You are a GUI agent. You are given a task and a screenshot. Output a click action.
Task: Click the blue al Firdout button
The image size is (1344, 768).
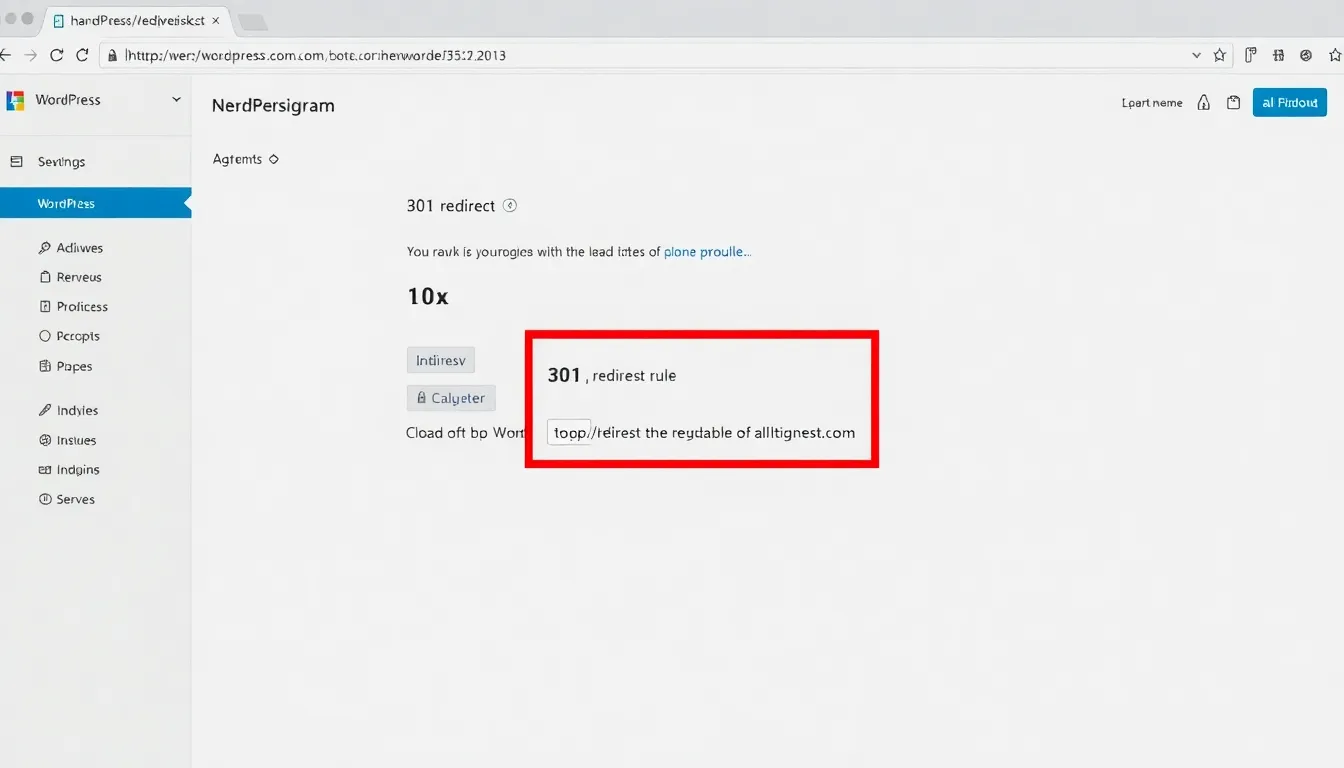pos(1289,101)
